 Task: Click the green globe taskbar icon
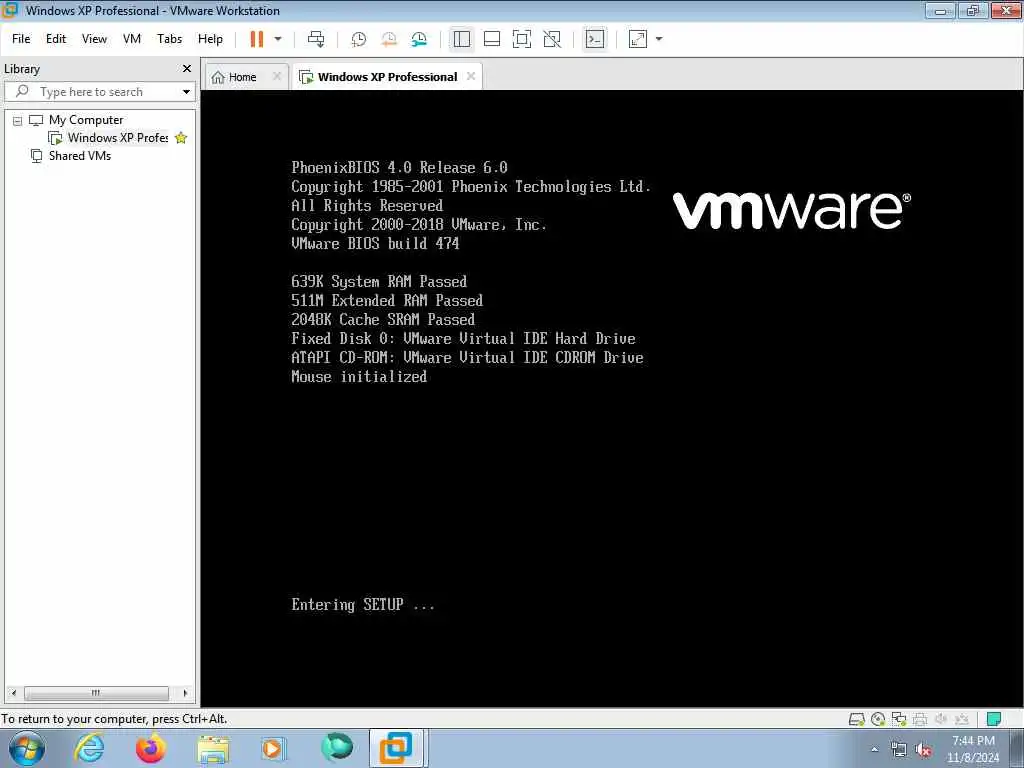point(337,747)
